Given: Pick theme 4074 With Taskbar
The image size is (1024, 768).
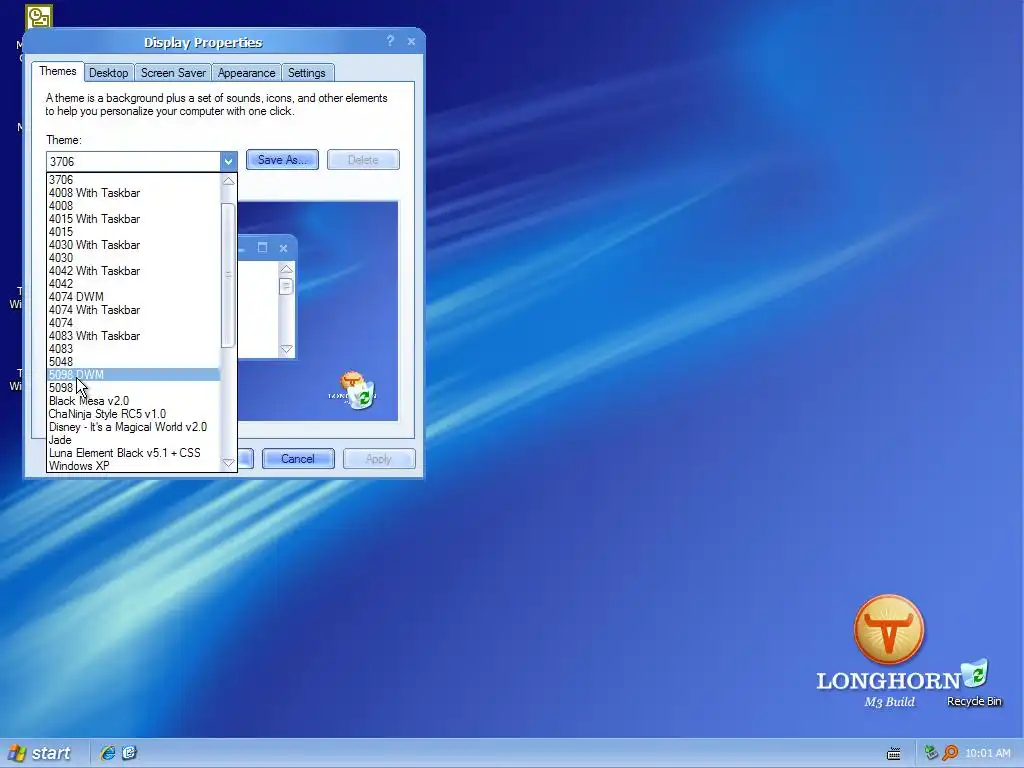Looking at the screenshot, I should (134, 310).
